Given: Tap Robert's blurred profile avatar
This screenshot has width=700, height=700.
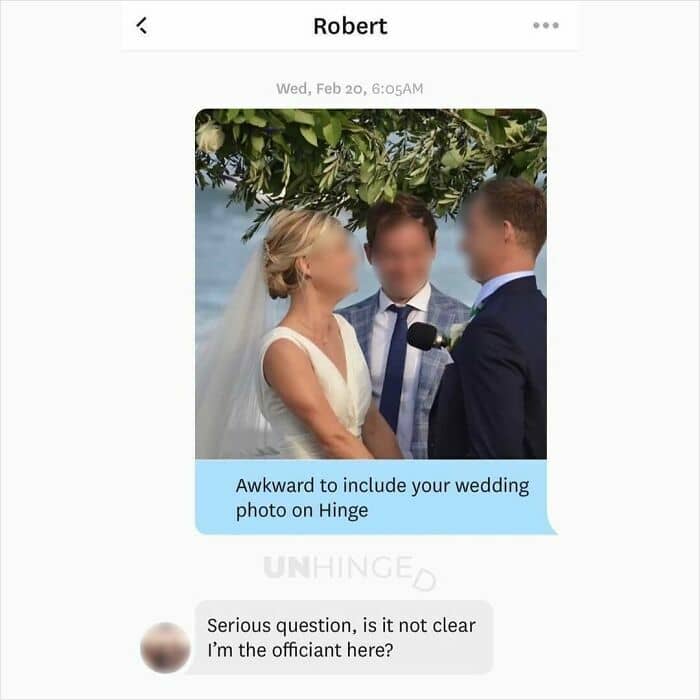Looking at the screenshot, I should [x=165, y=647].
